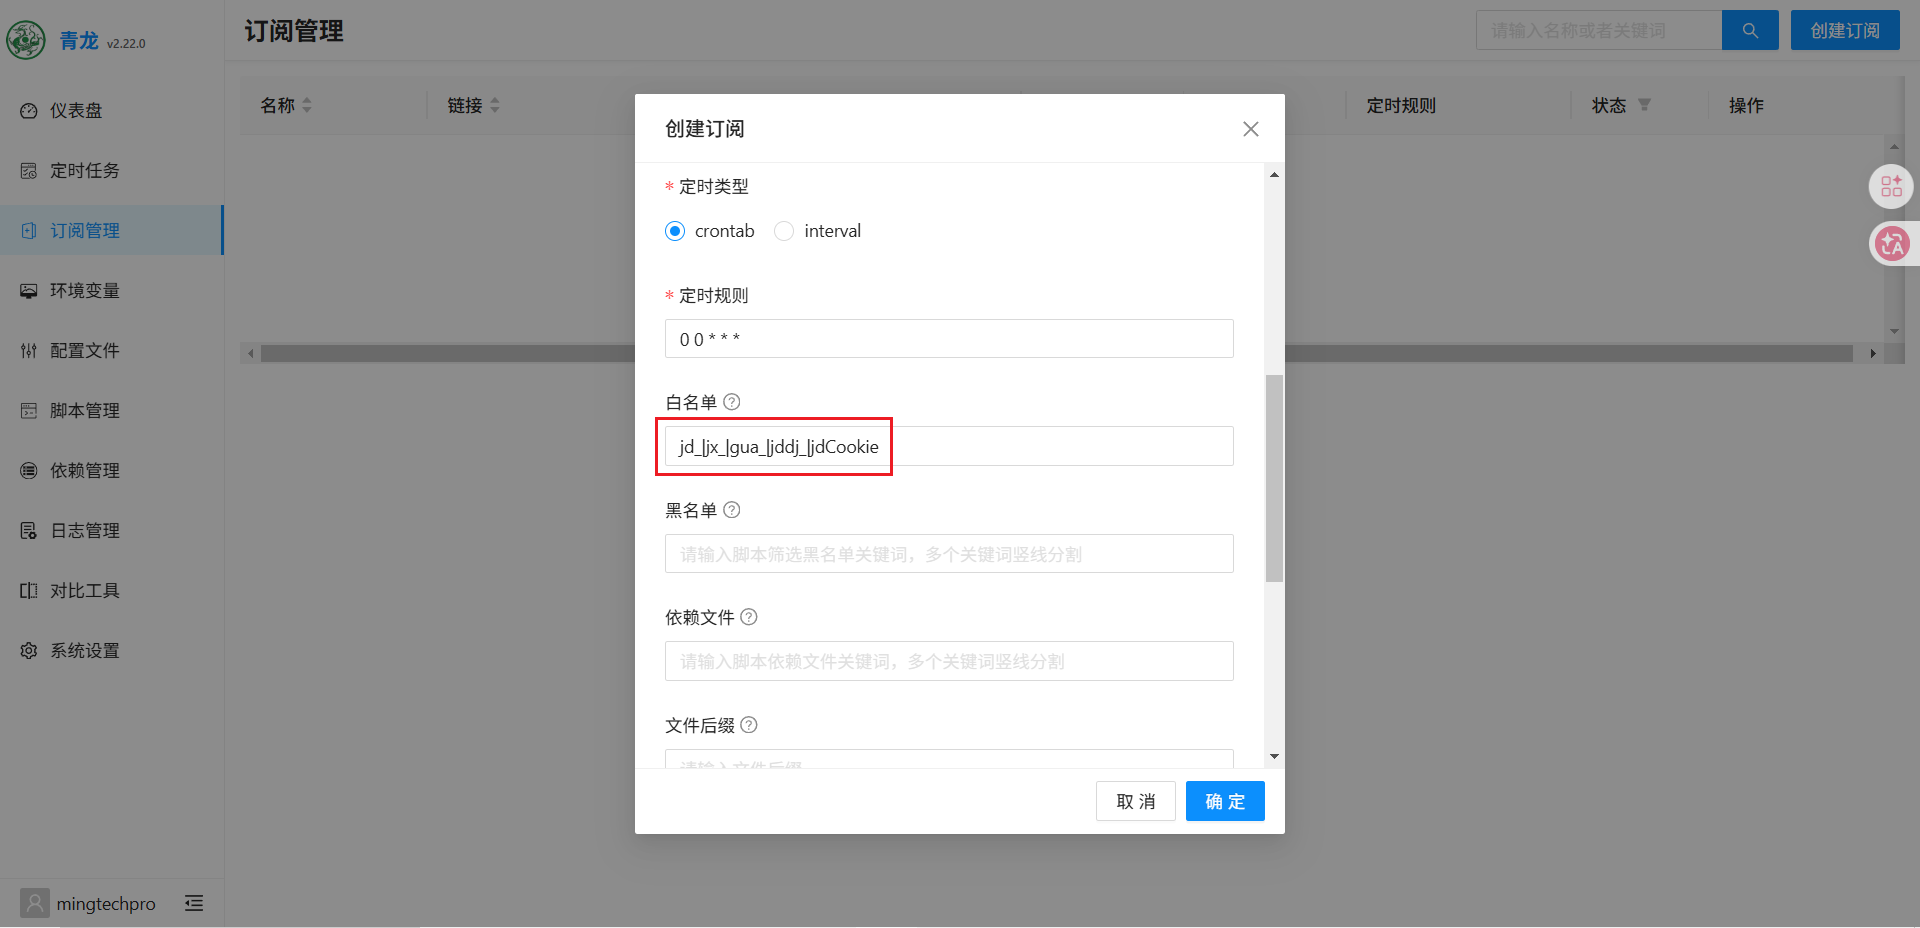Image resolution: width=1920 pixels, height=928 pixels.
Task: Focus the name or keyword search field
Action: tap(1599, 30)
